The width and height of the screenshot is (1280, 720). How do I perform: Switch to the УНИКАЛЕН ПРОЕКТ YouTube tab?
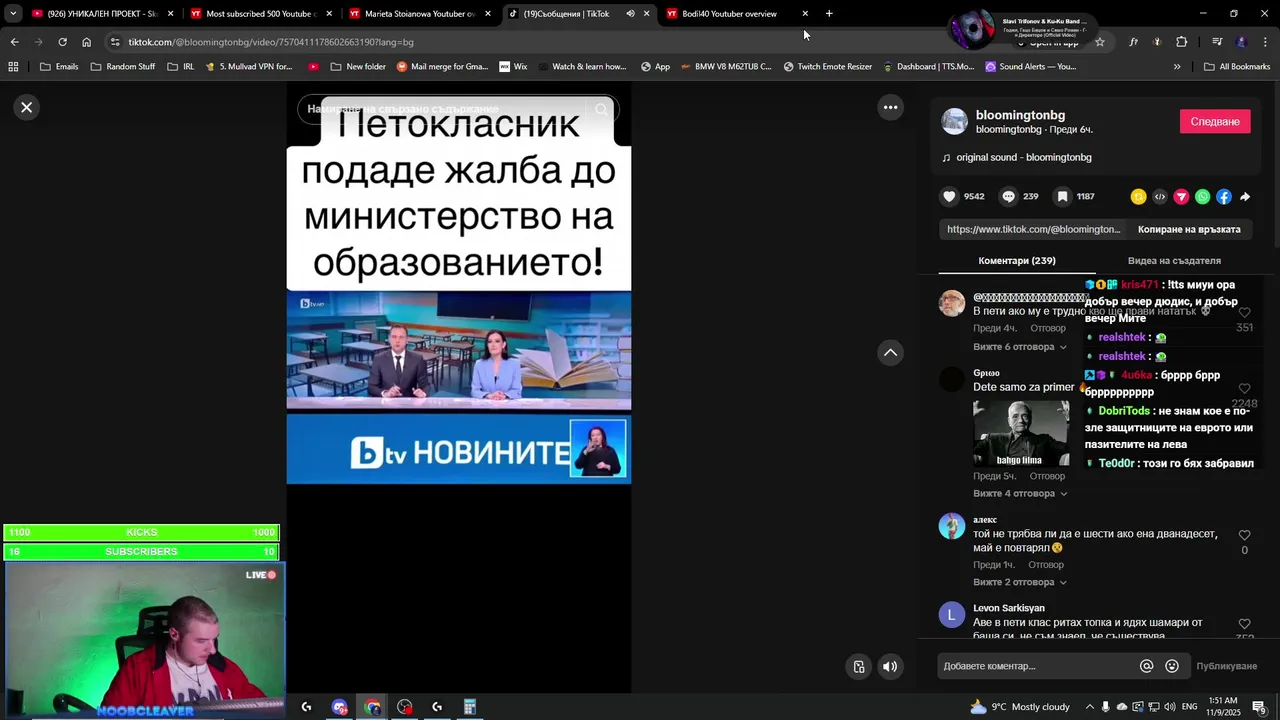tap(102, 14)
